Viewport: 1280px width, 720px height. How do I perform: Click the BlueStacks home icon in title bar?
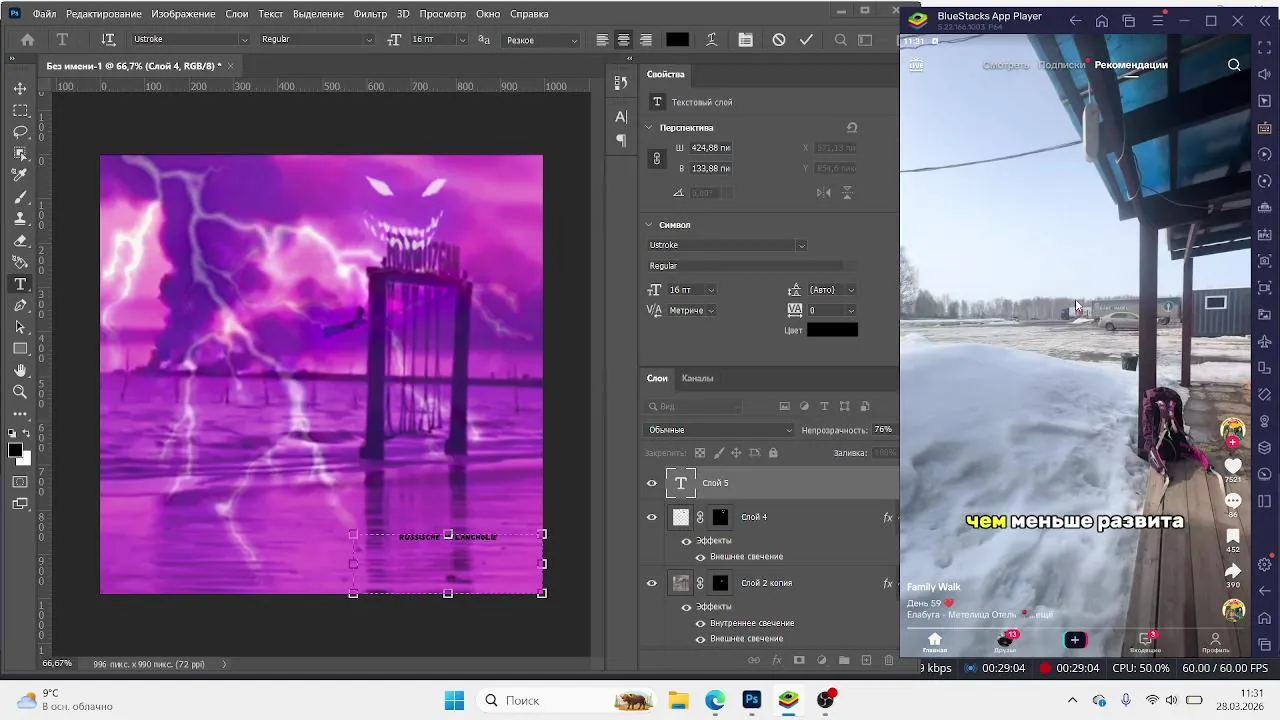coord(1102,21)
